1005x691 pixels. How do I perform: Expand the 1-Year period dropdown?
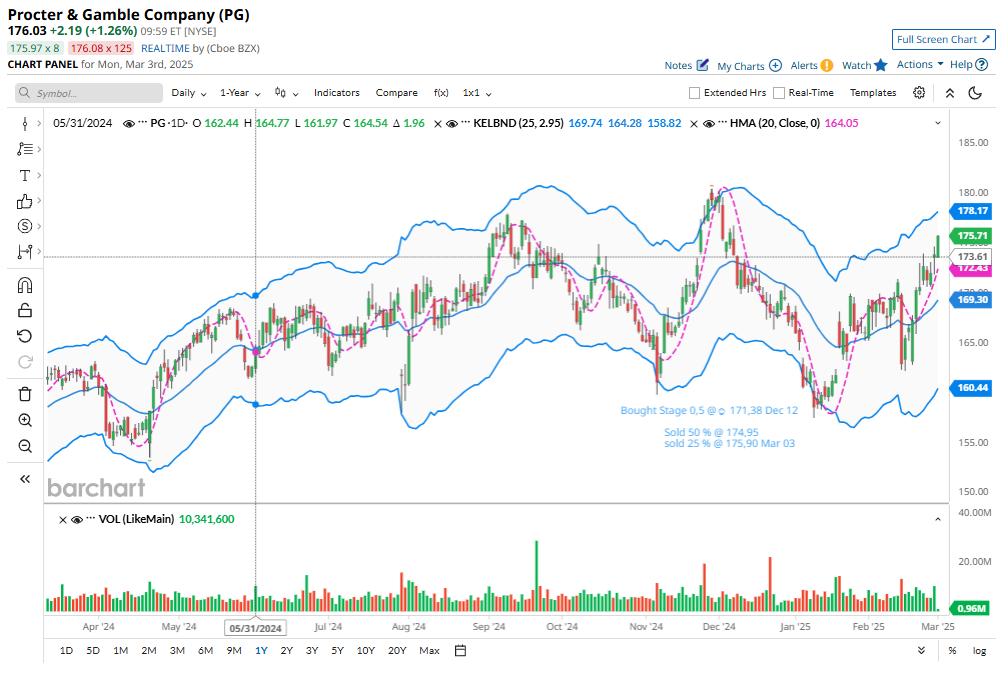click(x=241, y=93)
